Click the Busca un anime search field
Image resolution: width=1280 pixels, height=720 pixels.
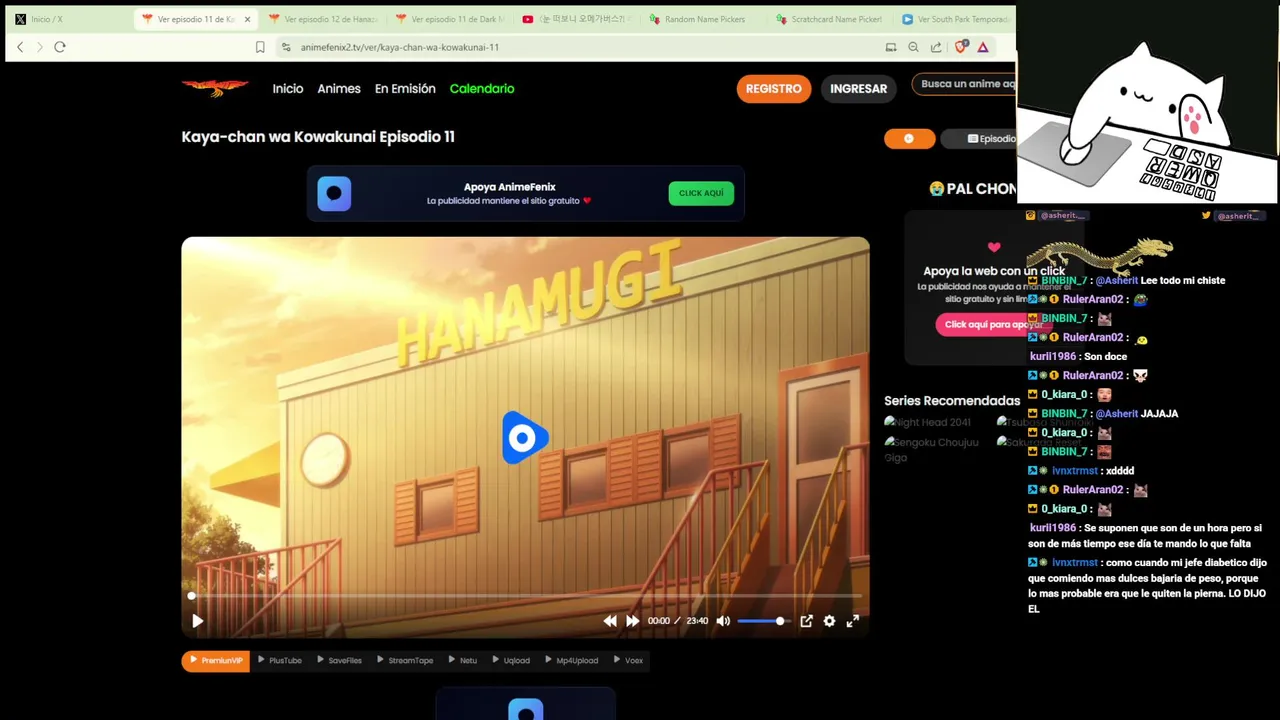[x=964, y=84]
